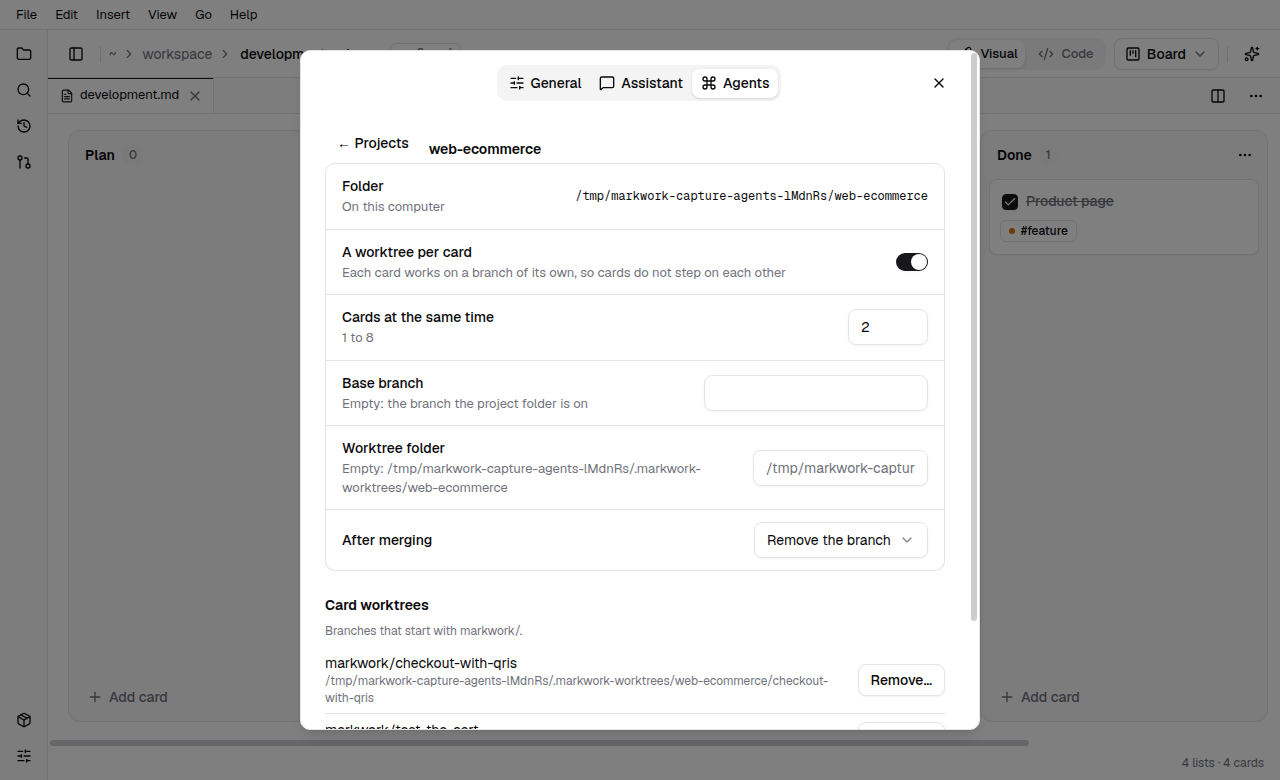Open the settings sliders icon in sidebar
Image resolution: width=1280 pixels, height=780 pixels.
coord(24,756)
